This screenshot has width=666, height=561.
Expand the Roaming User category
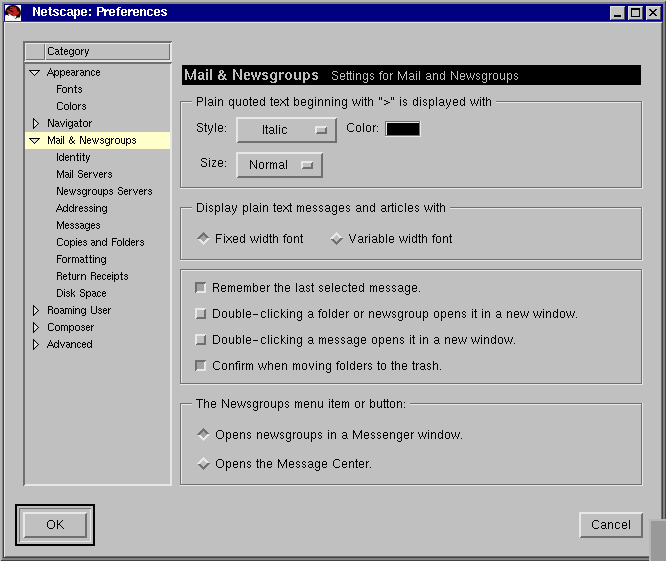(x=35, y=311)
